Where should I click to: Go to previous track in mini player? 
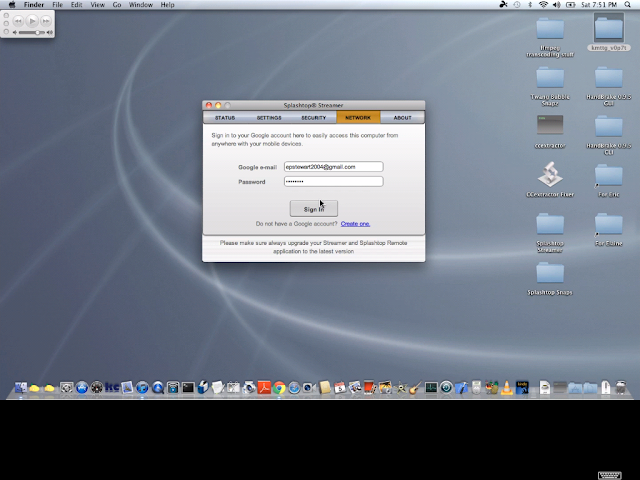pyautogui.click(x=18, y=20)
